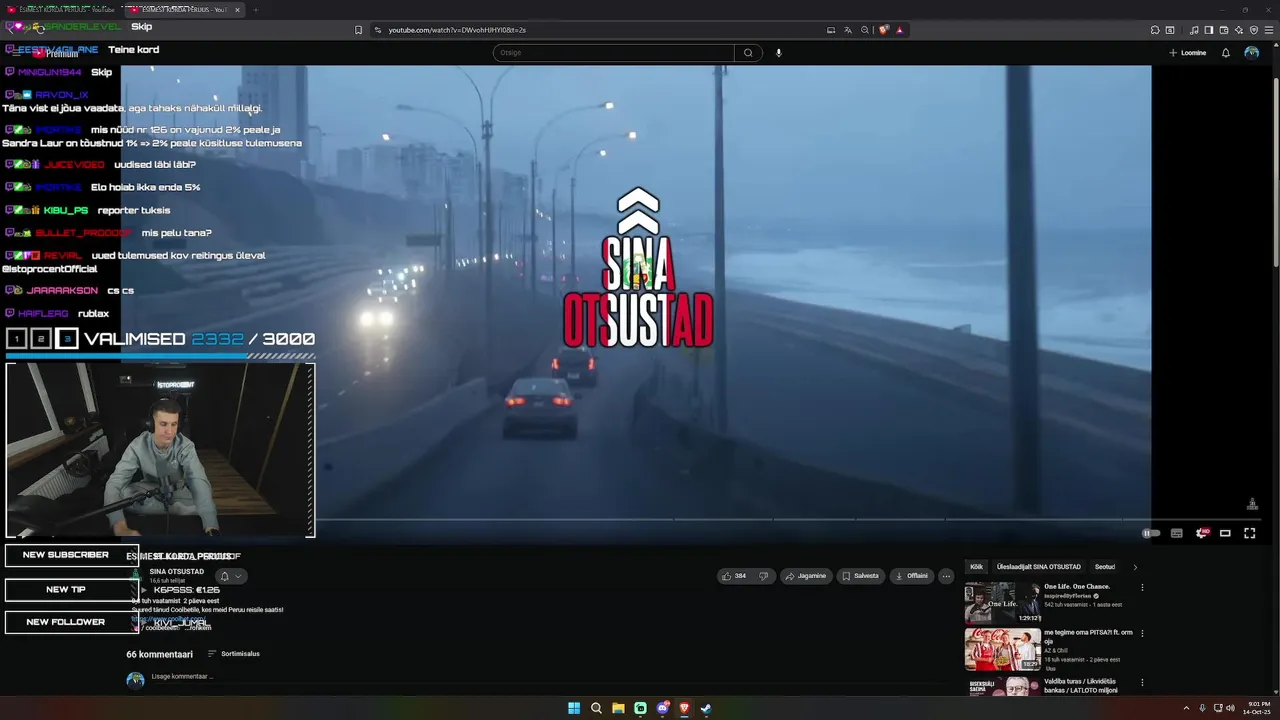Open Brave Shields lion icon
1280x720 pixels.
click(x=883, y=30)
